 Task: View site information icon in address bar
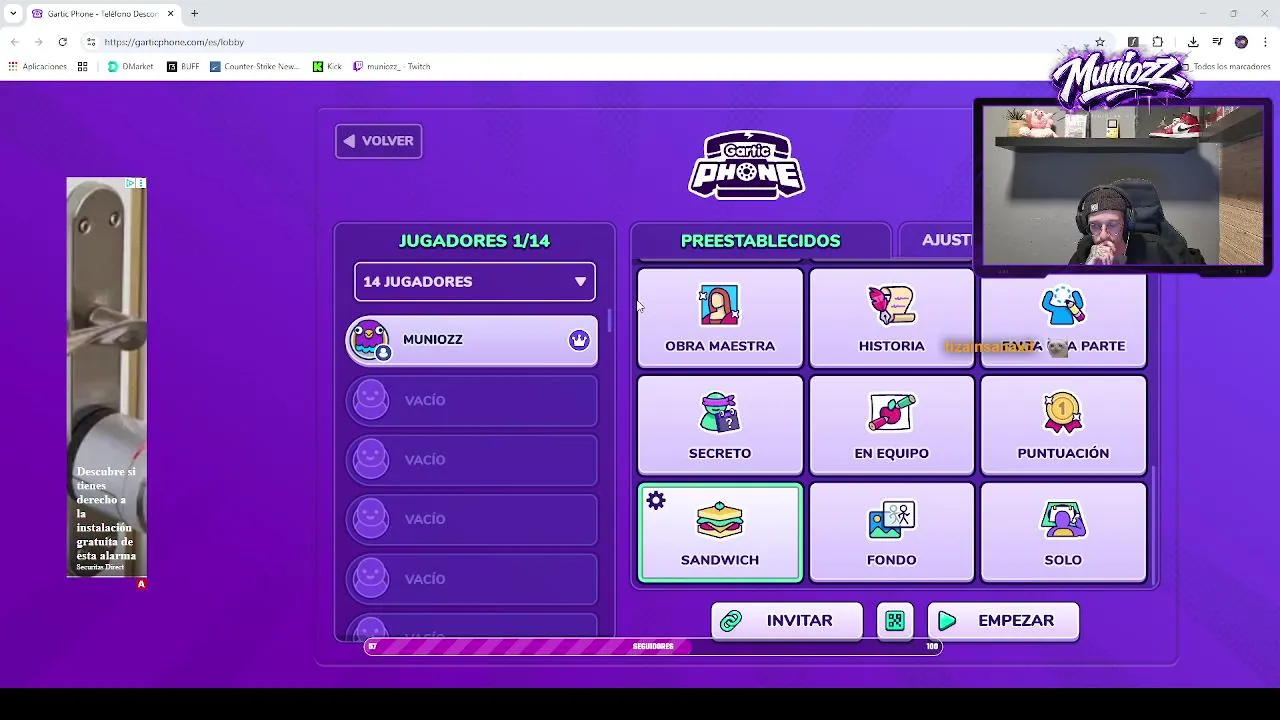point(91,42)
